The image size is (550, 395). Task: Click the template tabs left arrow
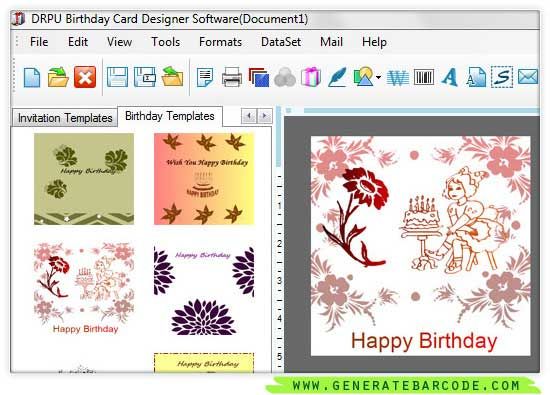pyautogui.click(x=249, y=115)
